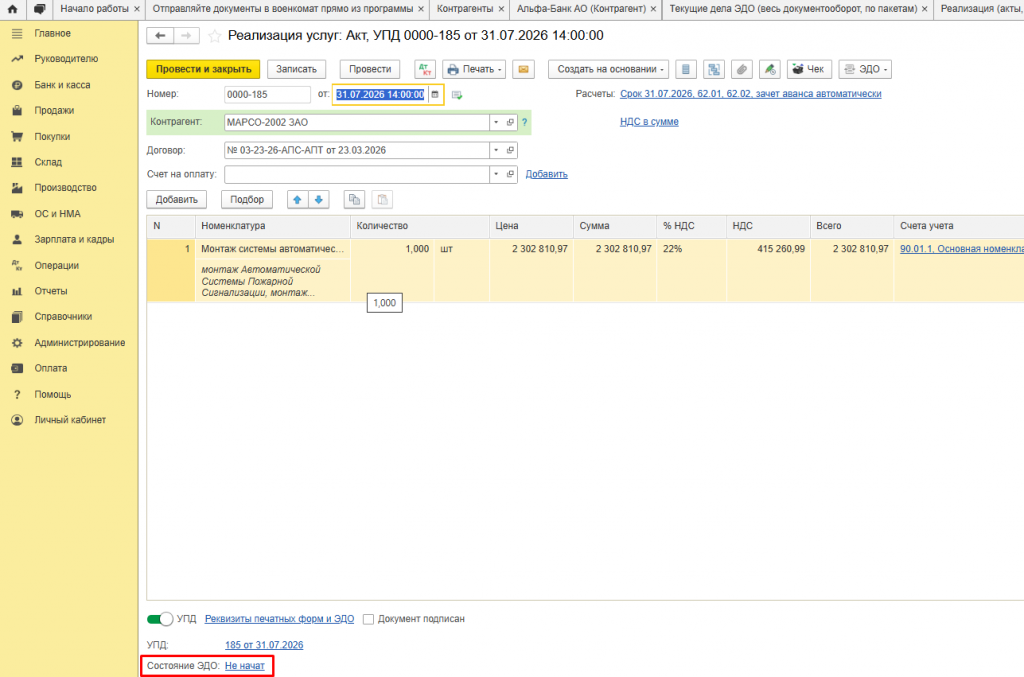Check the Документ подписан checkbox
Viewport: 1024px width, 677px height.
pyautogui.click(x=369, y=619)
